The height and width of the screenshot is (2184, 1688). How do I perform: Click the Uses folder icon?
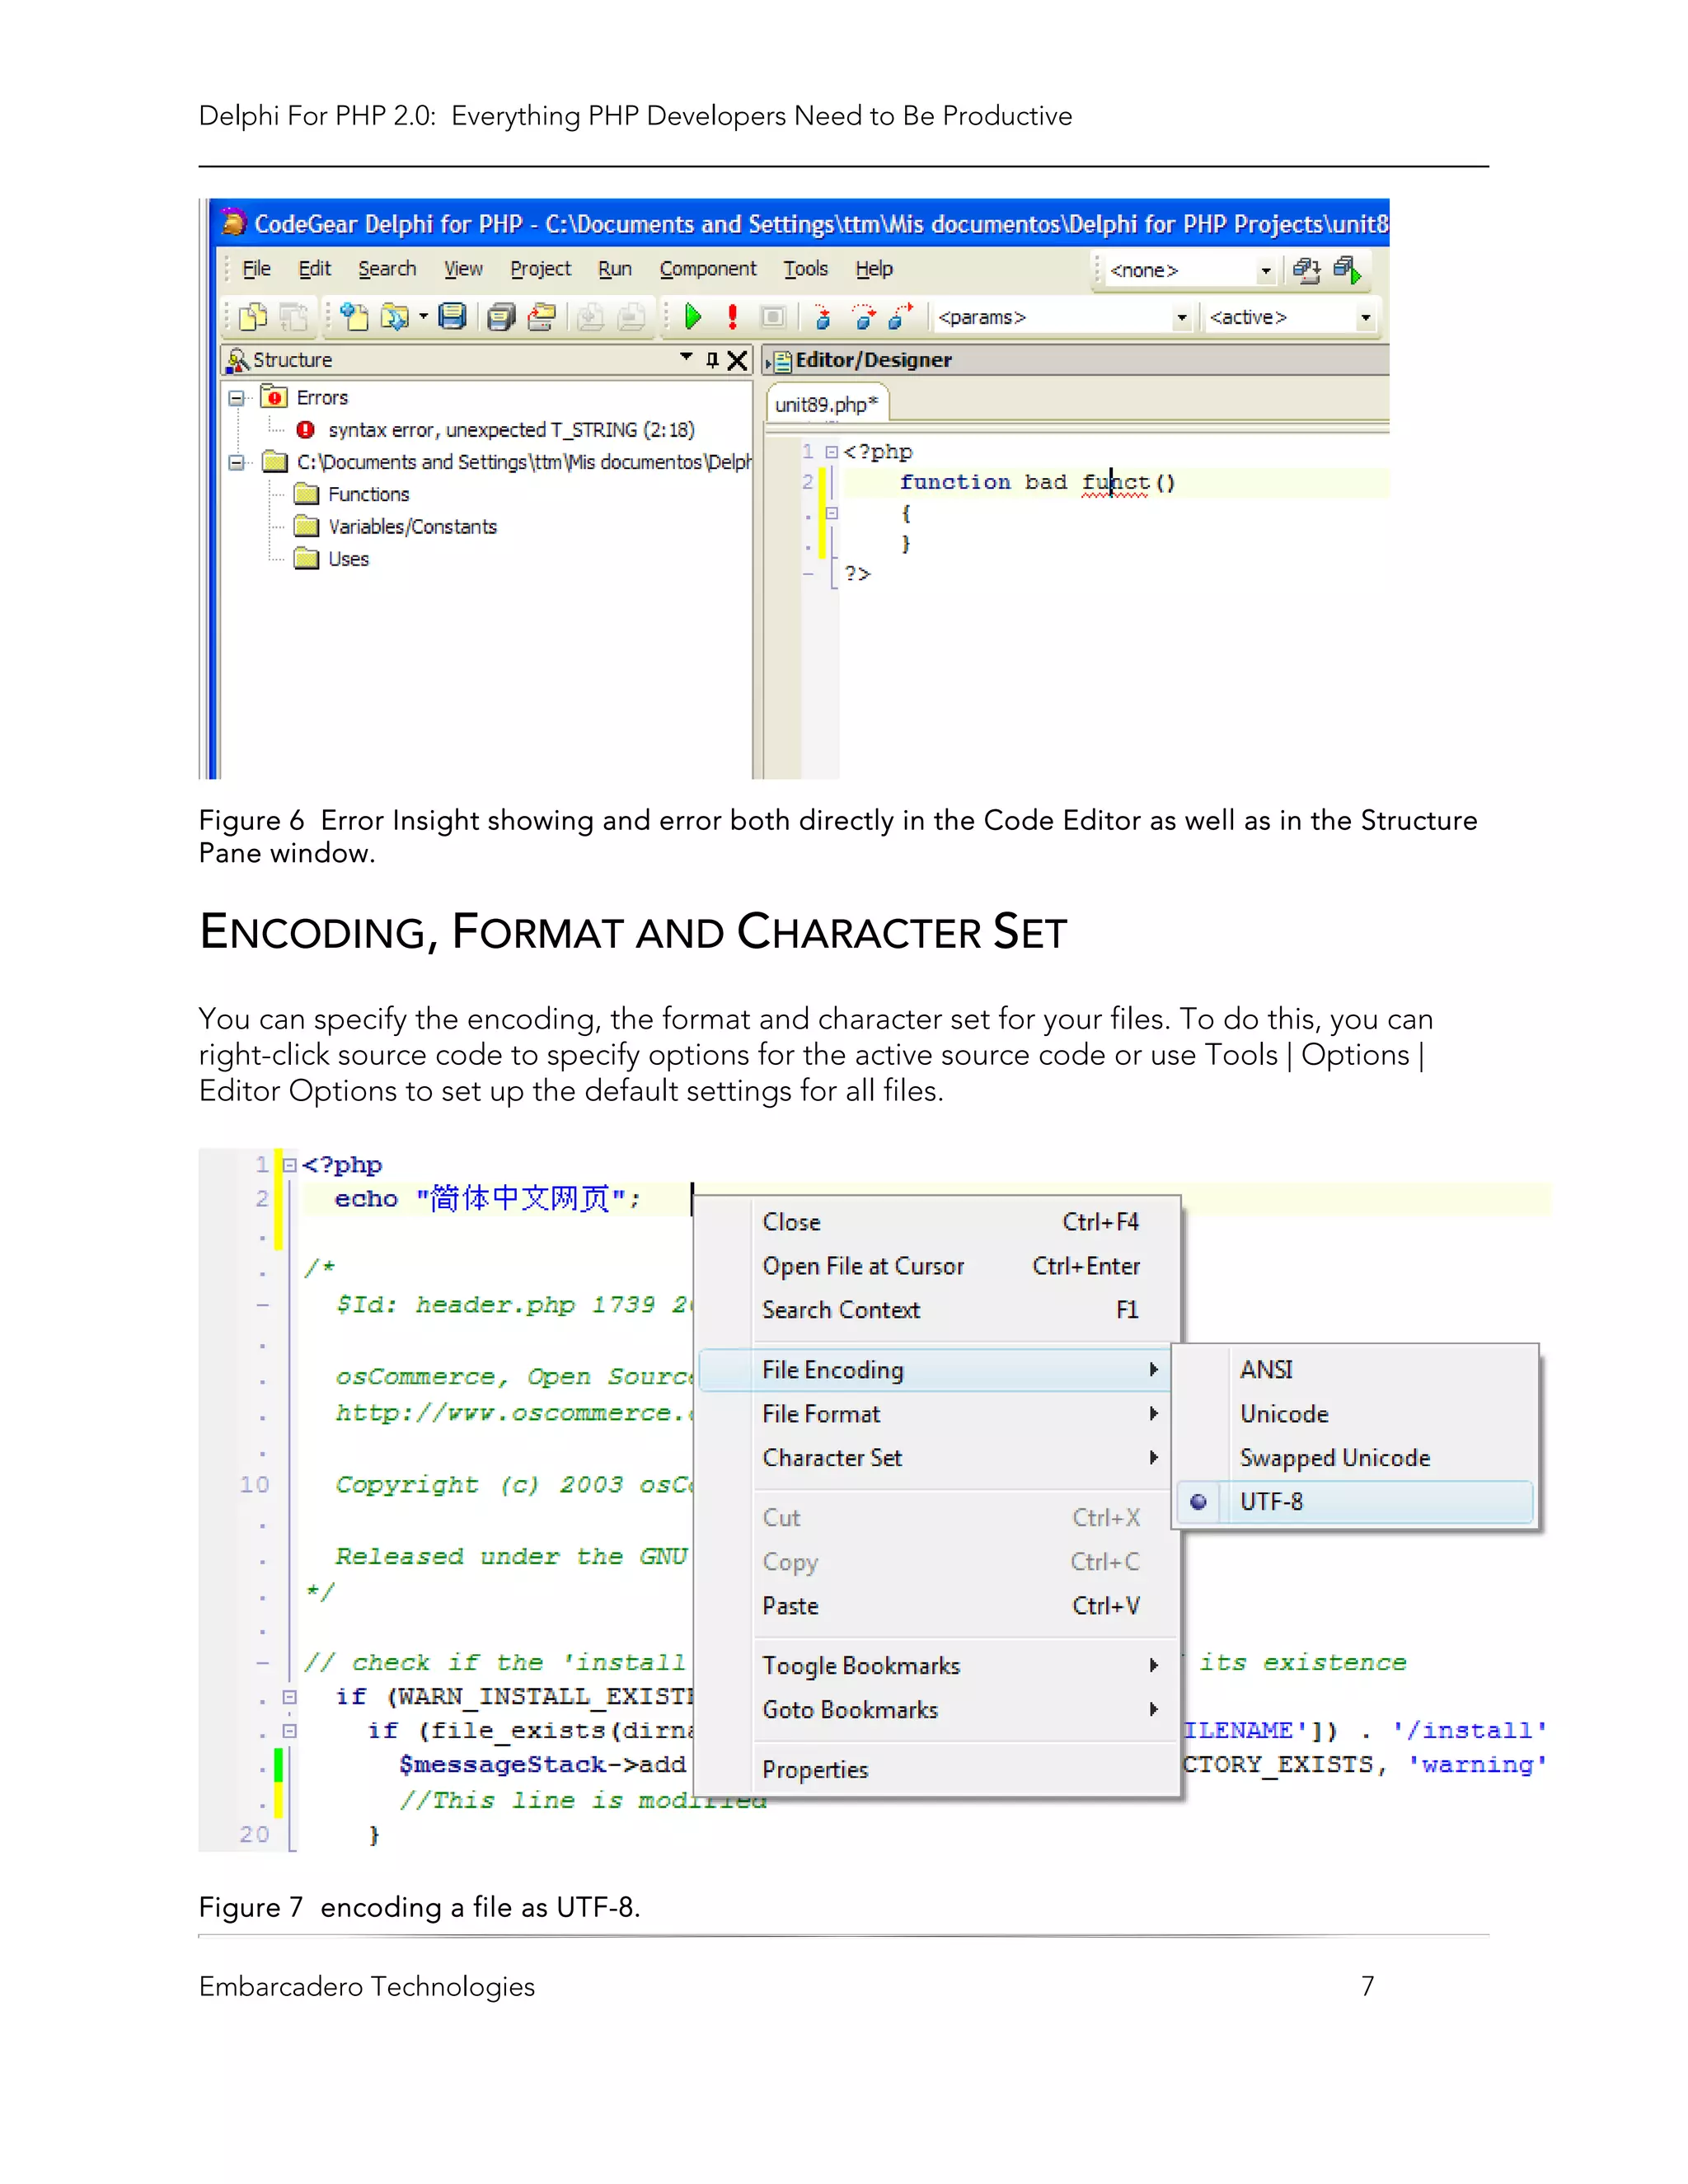pos(307,558)
